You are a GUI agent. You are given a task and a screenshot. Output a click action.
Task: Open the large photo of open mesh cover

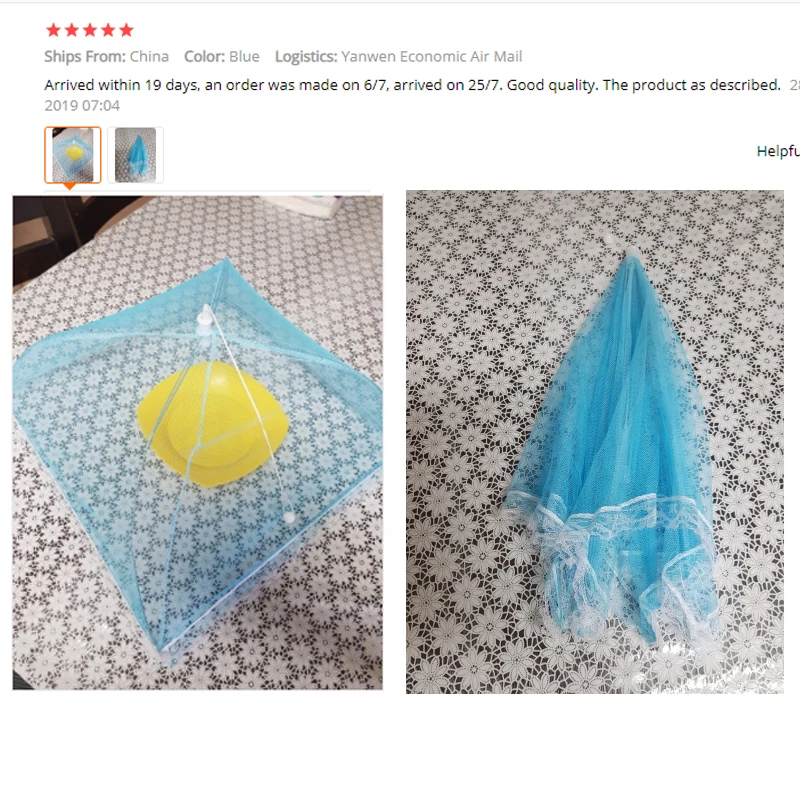[x=197, y=442]
